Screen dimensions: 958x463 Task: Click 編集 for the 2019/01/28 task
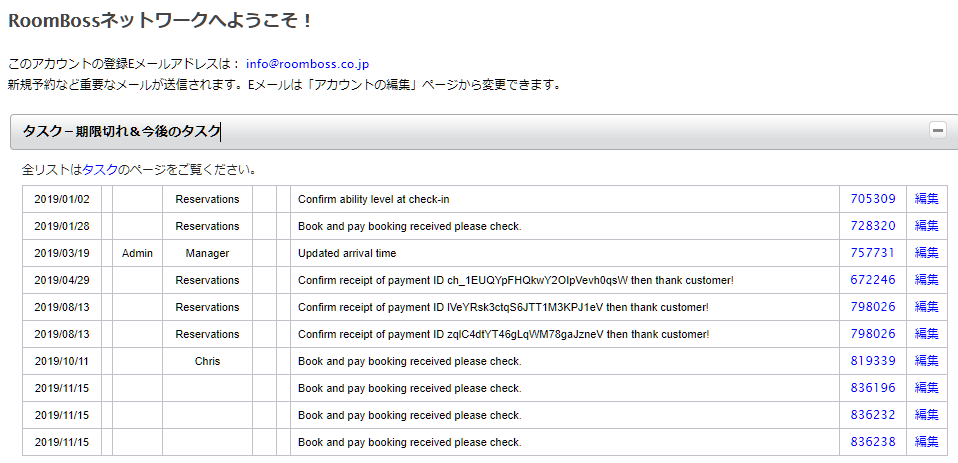926,226
